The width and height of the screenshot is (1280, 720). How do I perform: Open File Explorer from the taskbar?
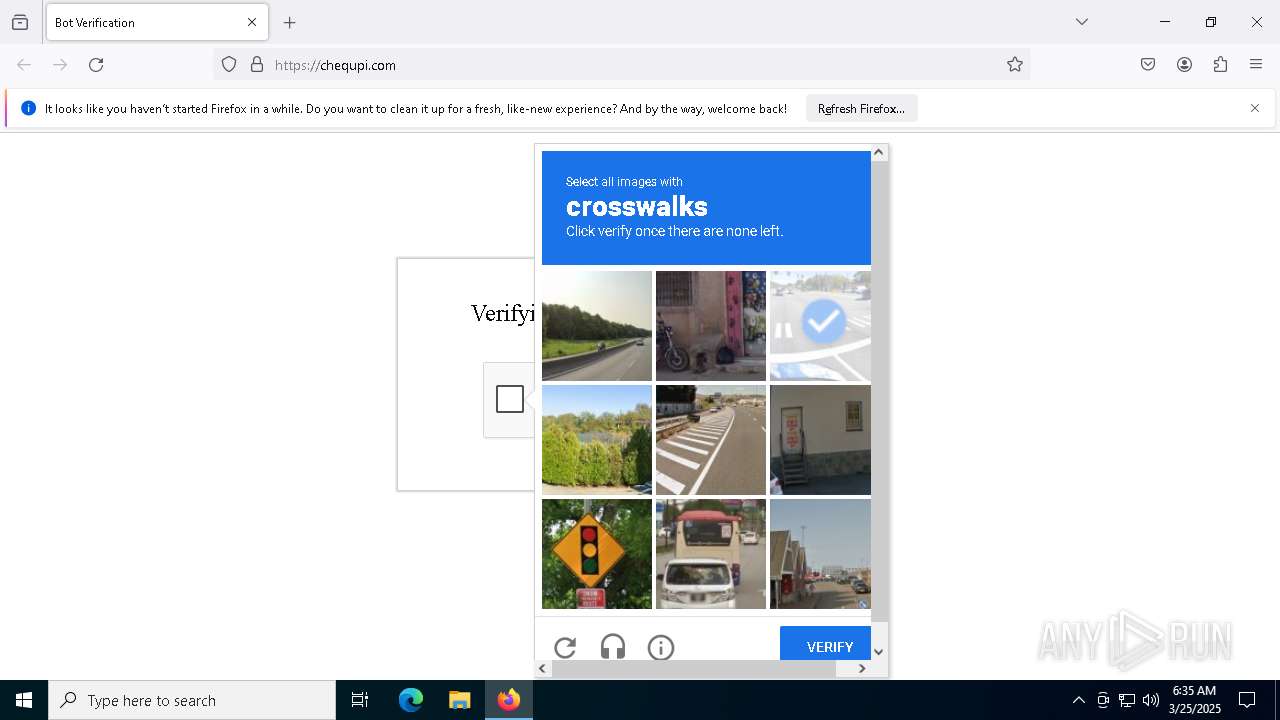459,700
